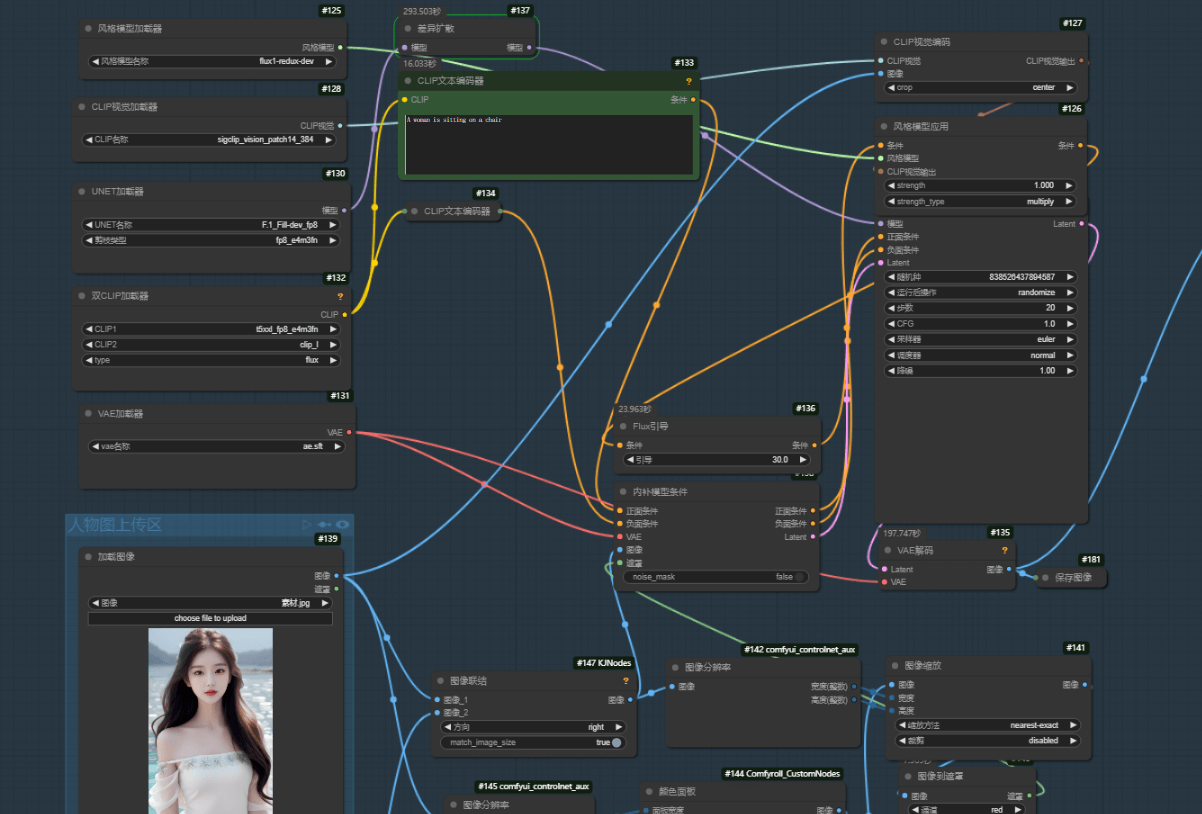This screenshot has height=814, width=1202.
Task: Collapse the CLIP视觉加载器 node via its title dot
Action: coord(83,107)
